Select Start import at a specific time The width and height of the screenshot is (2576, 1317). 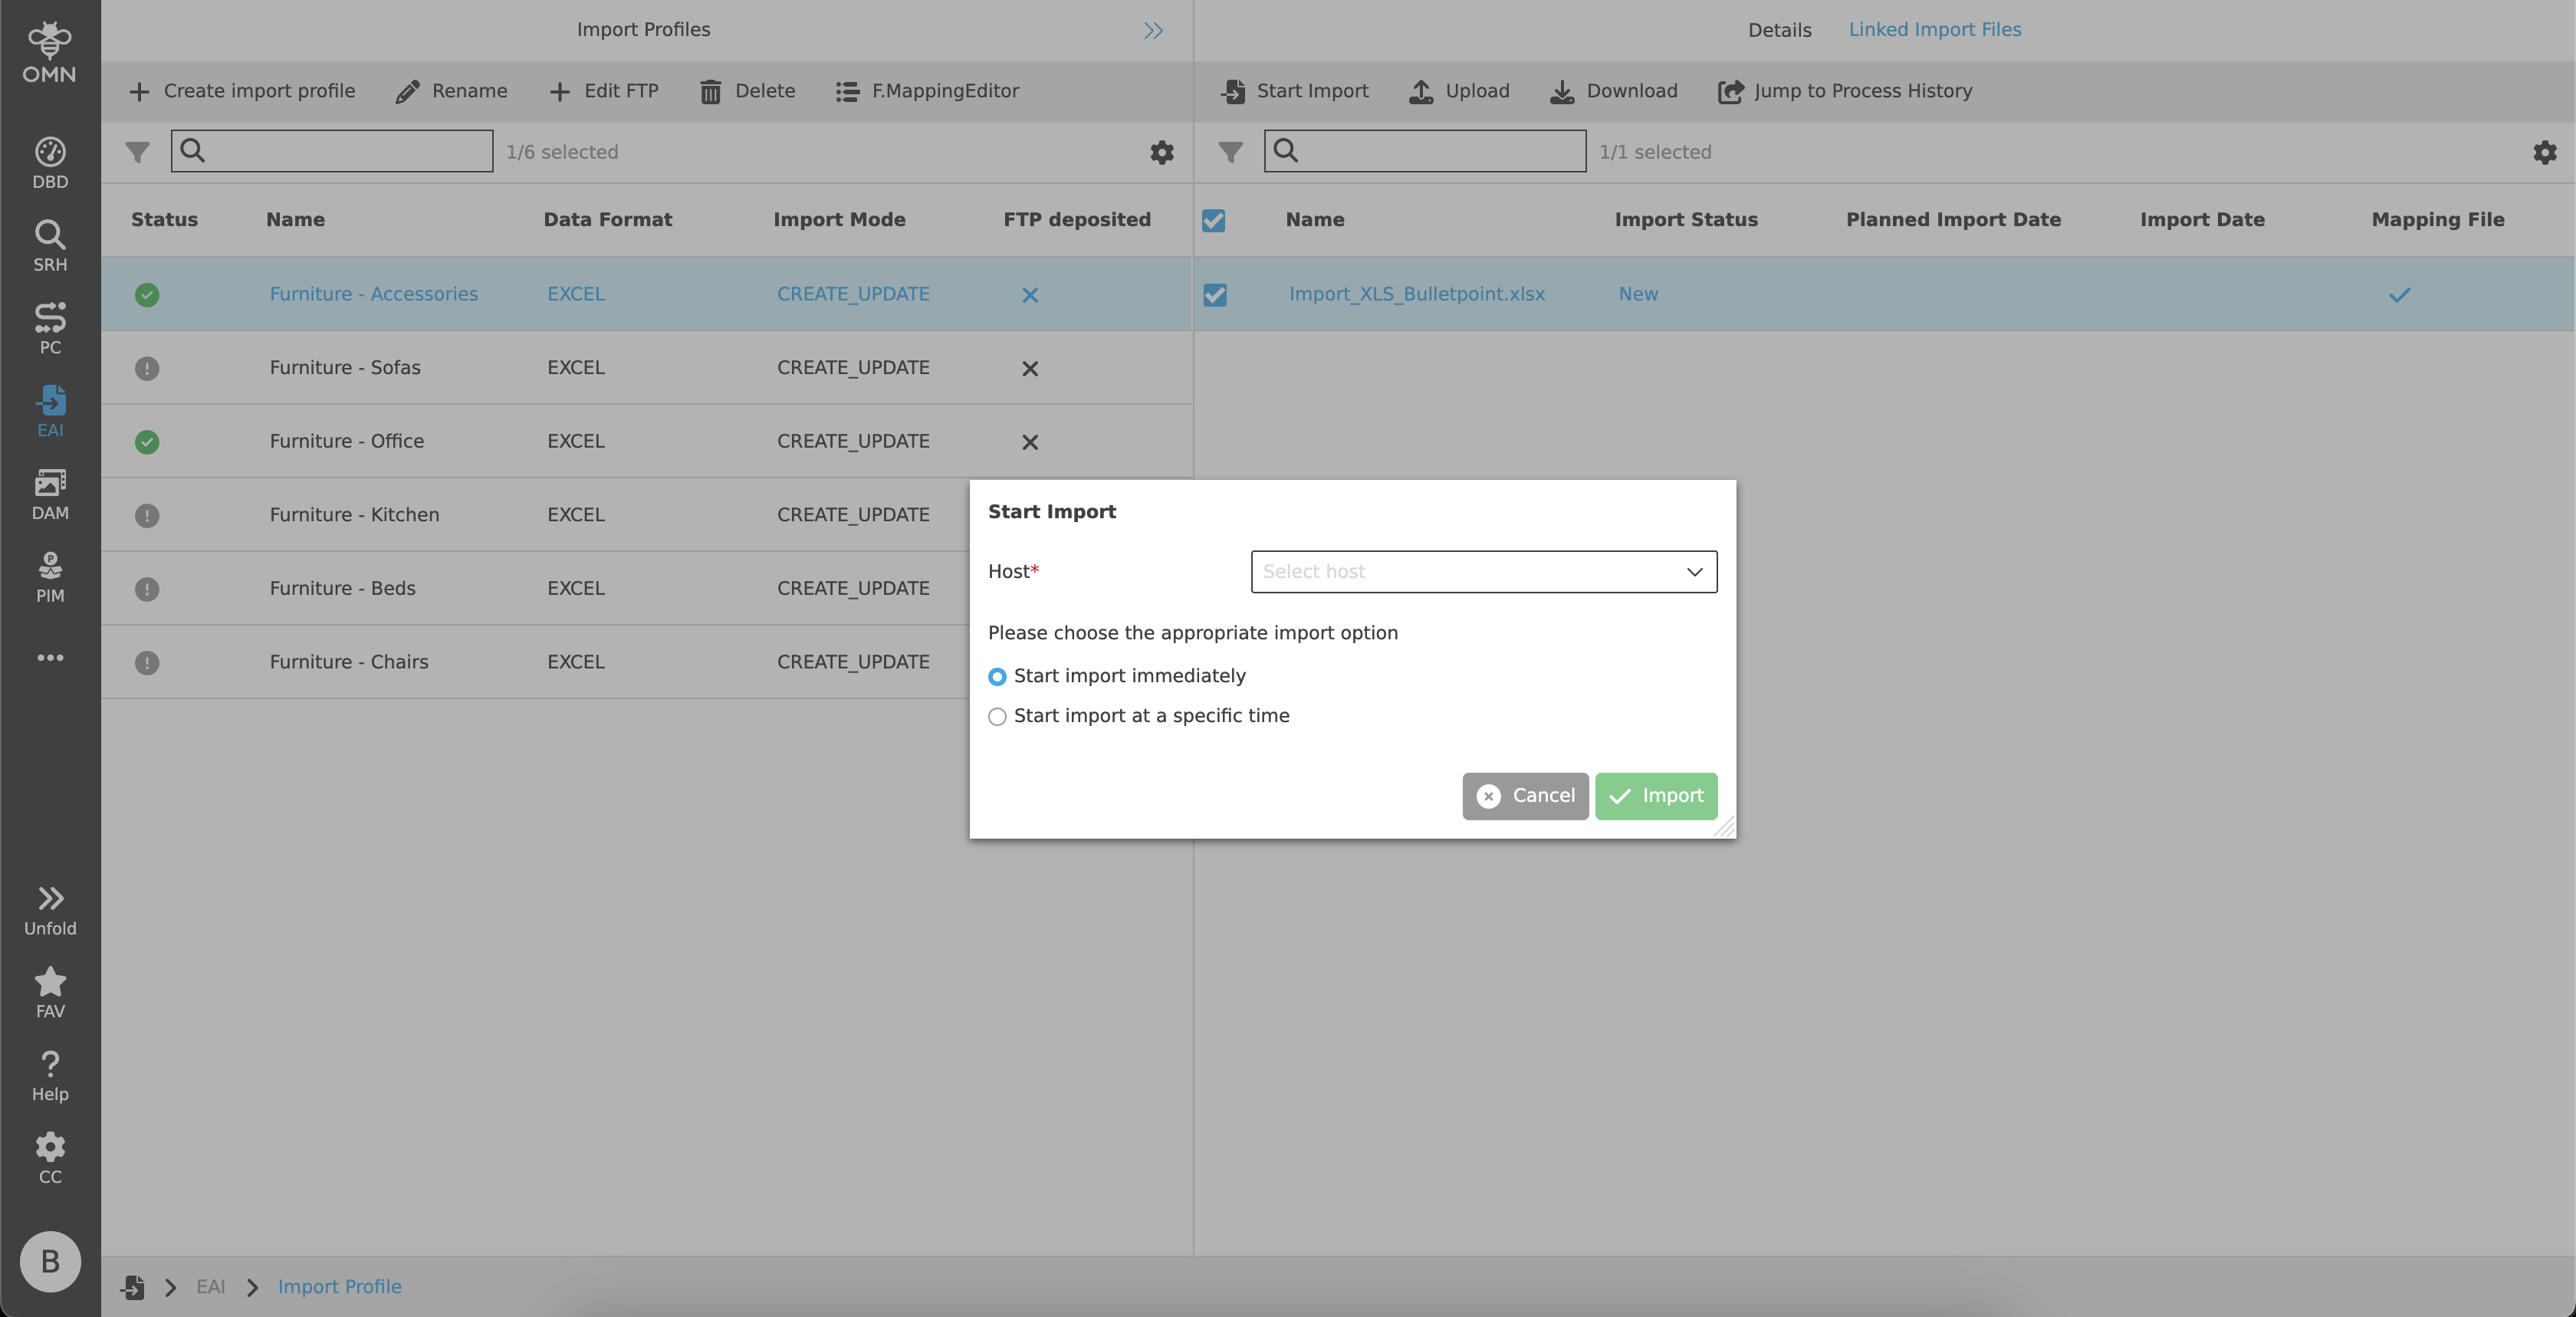(997, 717)
